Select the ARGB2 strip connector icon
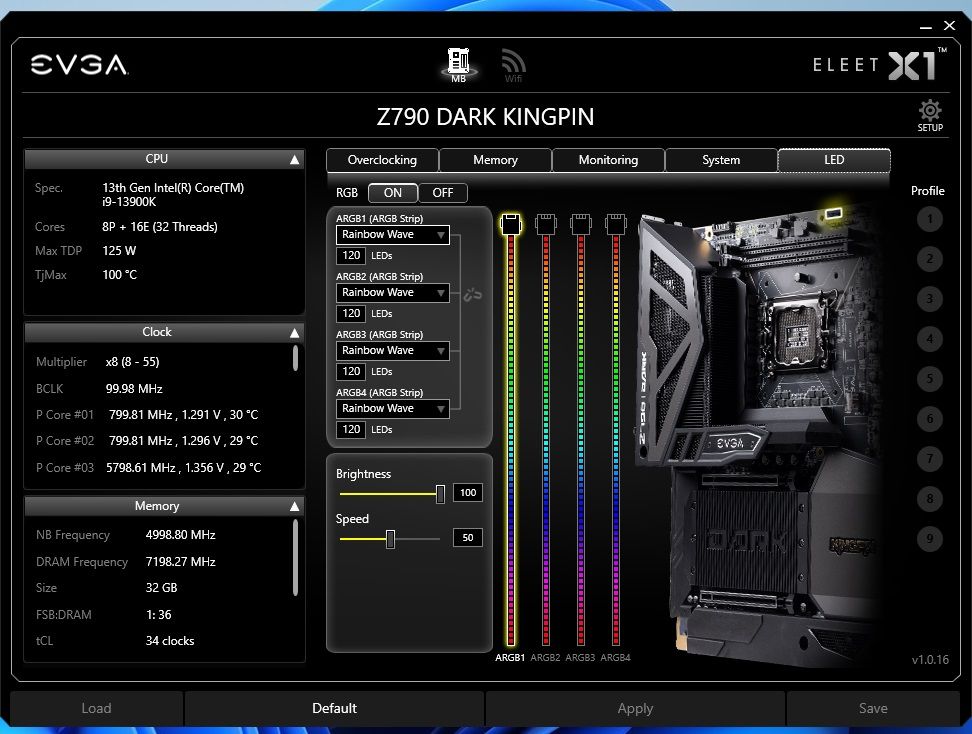This screenshot has height=734, width=972. click(x=546, y=224)
